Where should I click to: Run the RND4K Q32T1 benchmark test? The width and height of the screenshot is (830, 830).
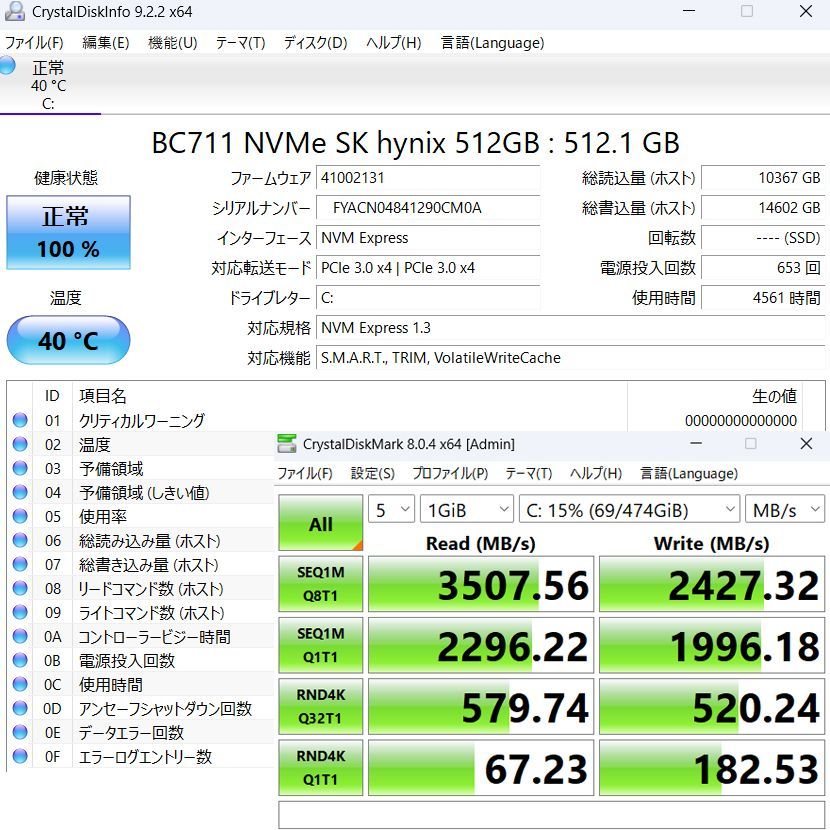[320, 706]
